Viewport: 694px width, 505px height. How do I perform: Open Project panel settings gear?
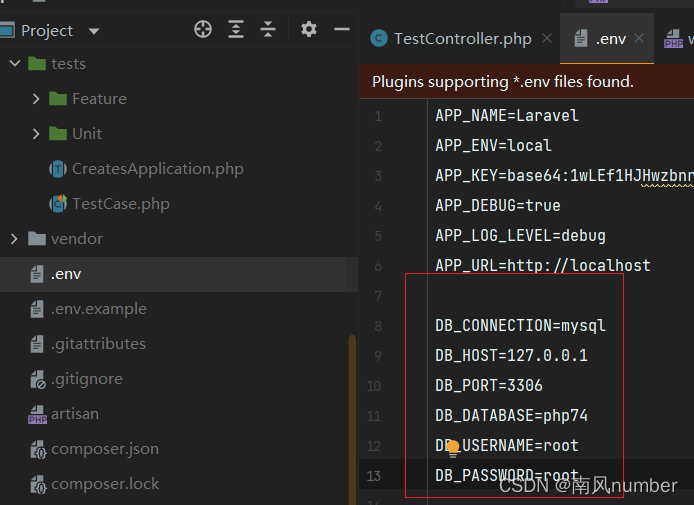pos(308,30)
